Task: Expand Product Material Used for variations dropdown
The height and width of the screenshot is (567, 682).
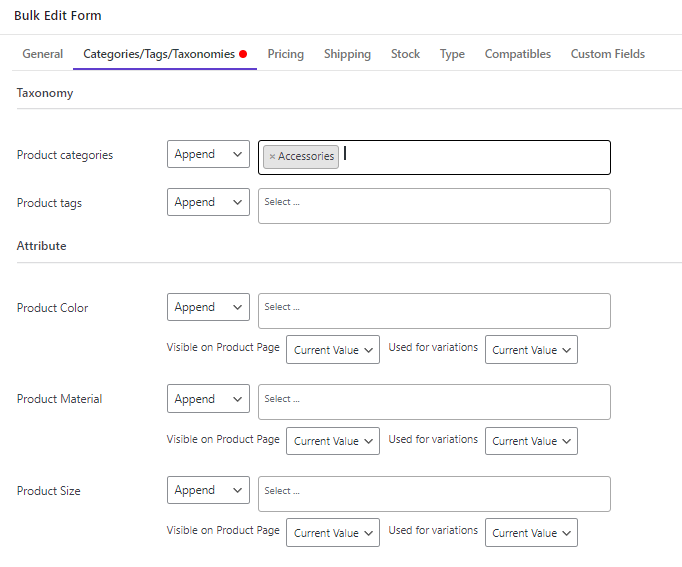Action: click(531, 441)
